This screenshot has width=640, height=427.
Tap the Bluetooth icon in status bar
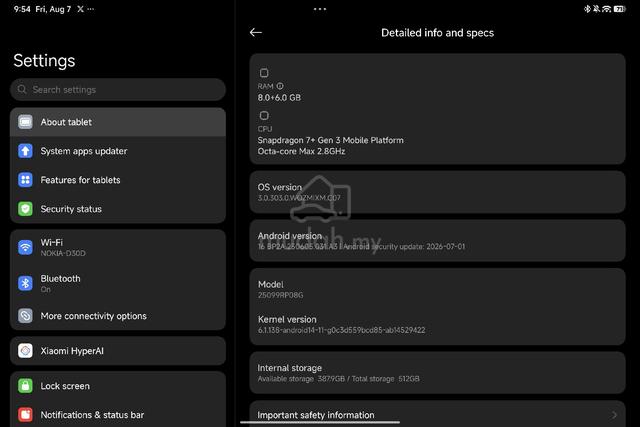pyautogui.click(x=587, y=9)
